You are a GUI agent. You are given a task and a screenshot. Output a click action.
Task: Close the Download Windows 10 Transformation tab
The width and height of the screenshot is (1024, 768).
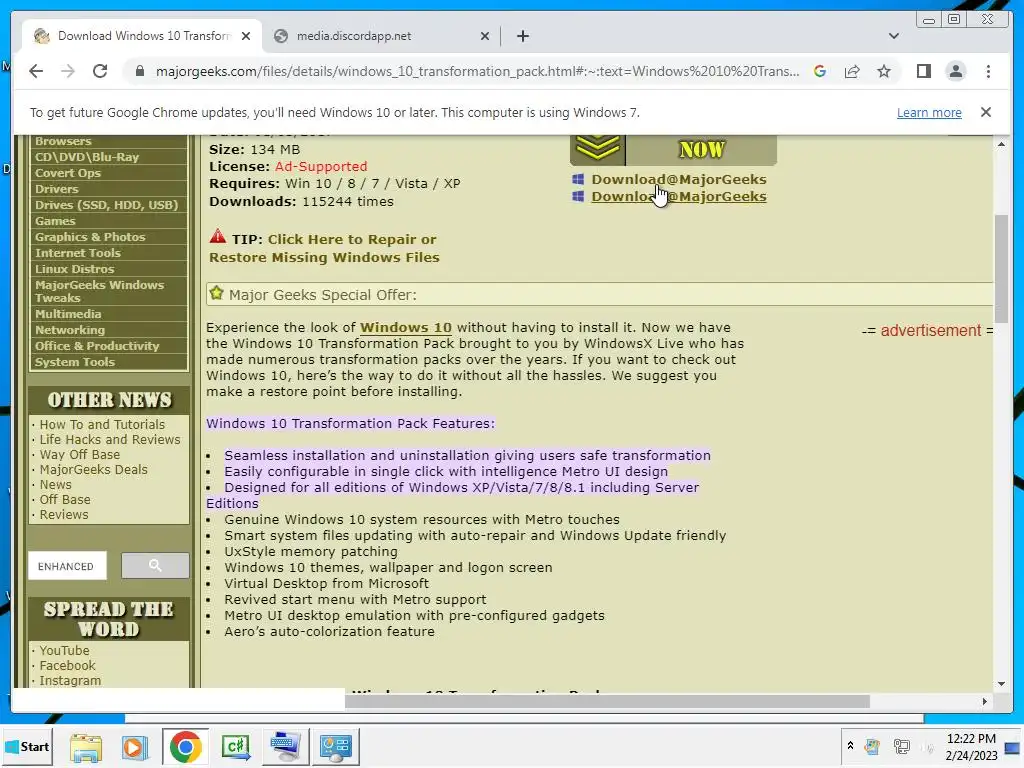click(246, 36)
